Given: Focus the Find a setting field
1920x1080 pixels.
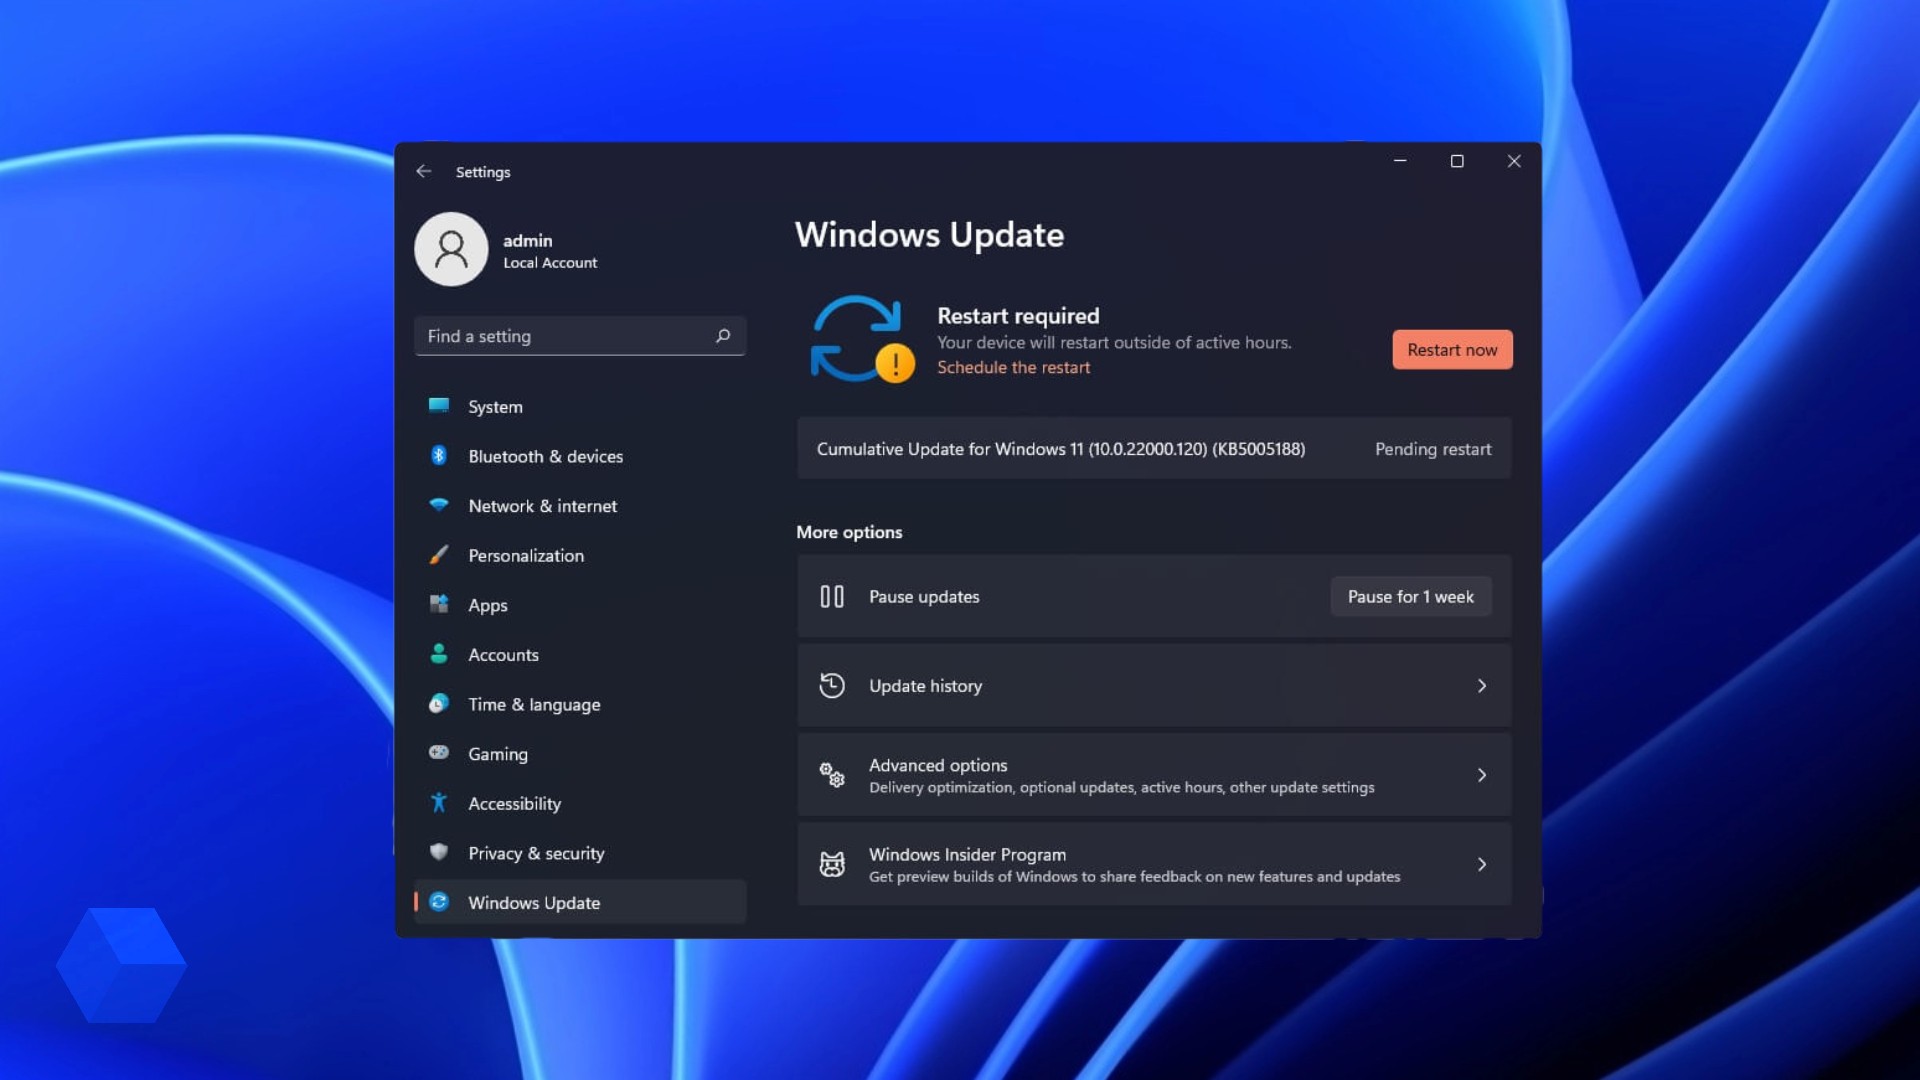Looking at the screenshot, I should coord(580,336).
